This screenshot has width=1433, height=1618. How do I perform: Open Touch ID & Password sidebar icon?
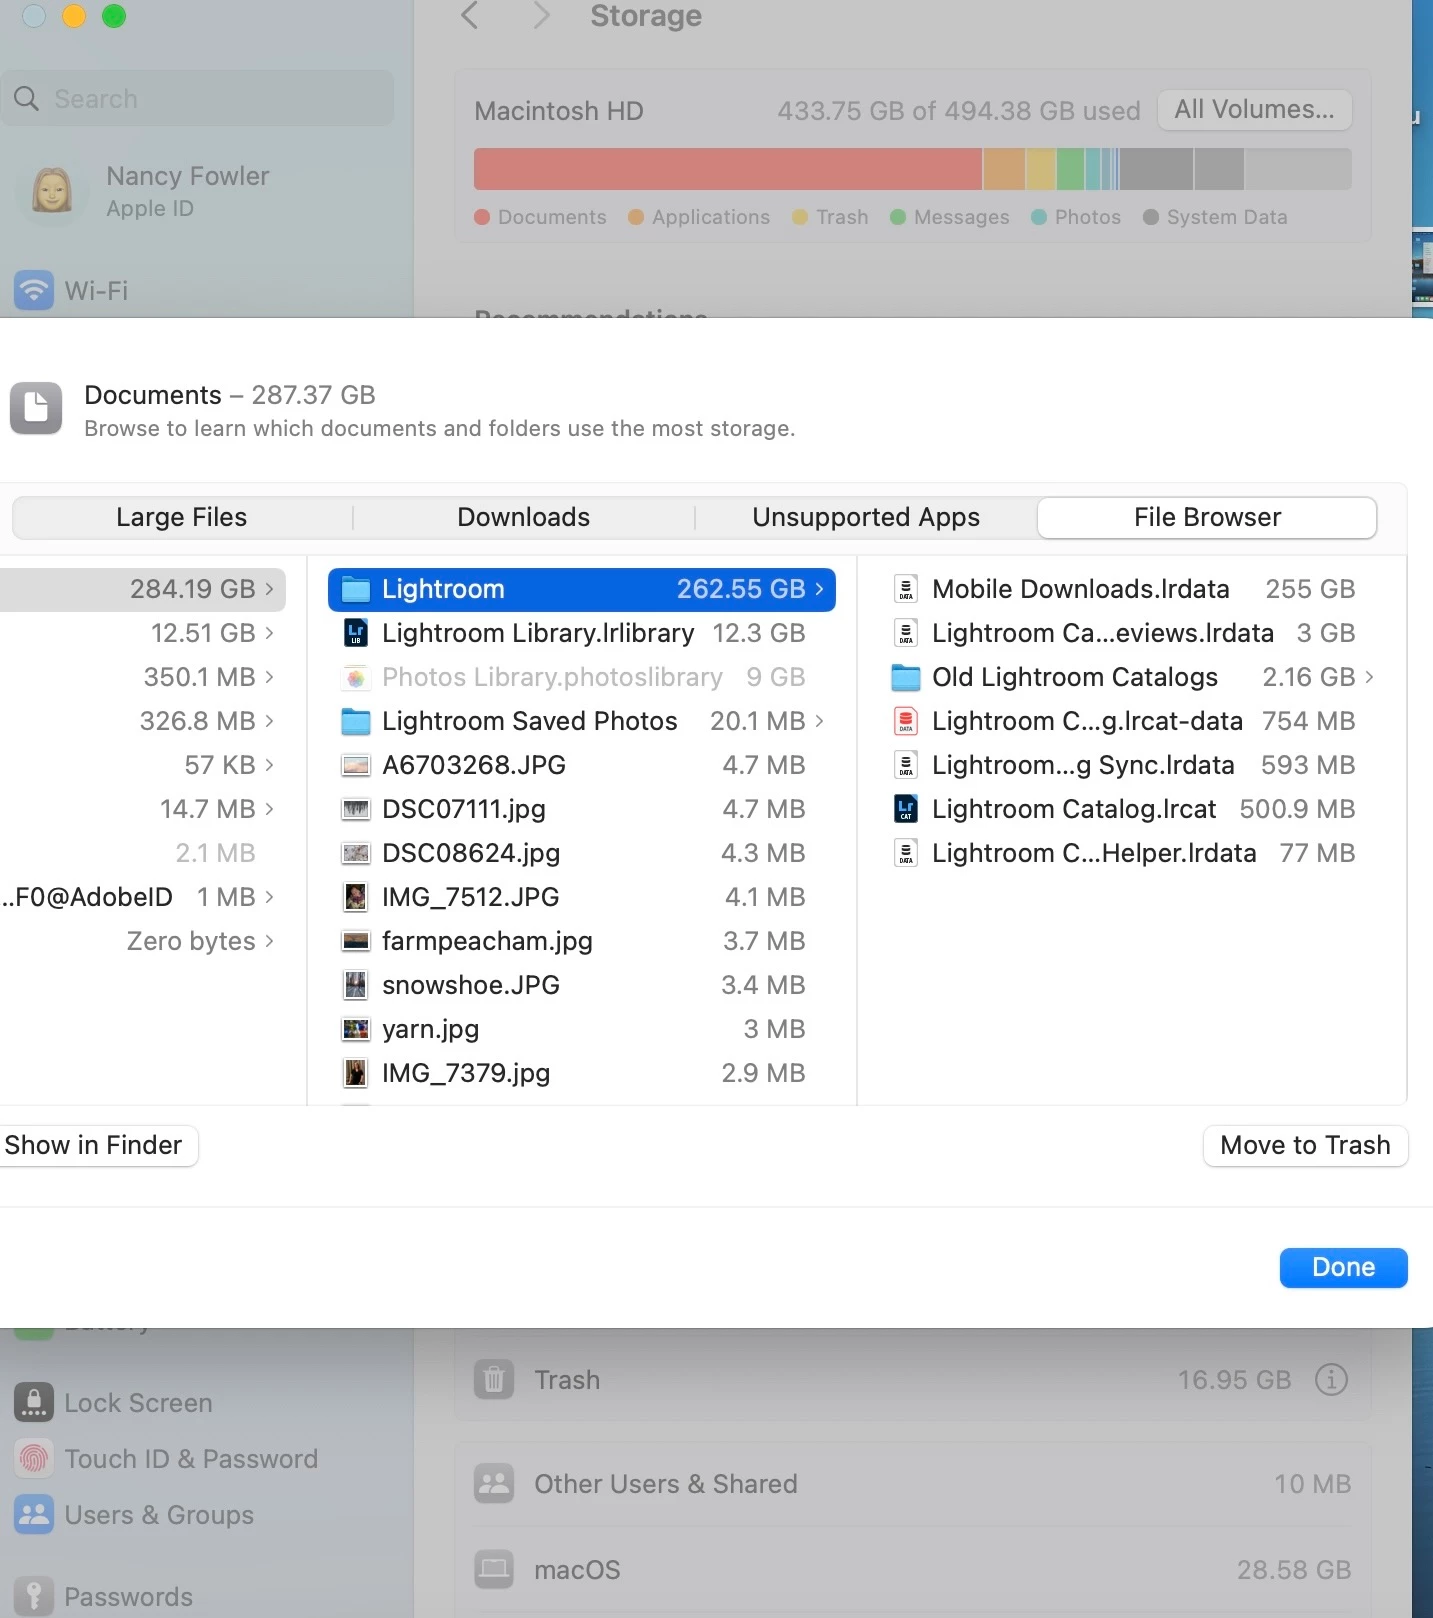34,1459
